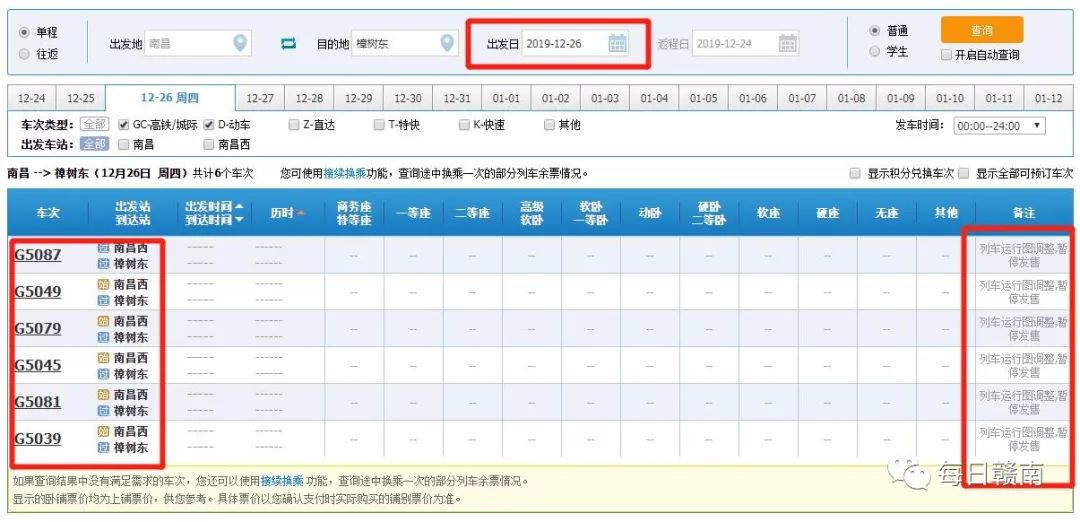This screenshot has height=522, width=1080.
Task: Open the calendar icon for 返程日
Action: point(787,43)
